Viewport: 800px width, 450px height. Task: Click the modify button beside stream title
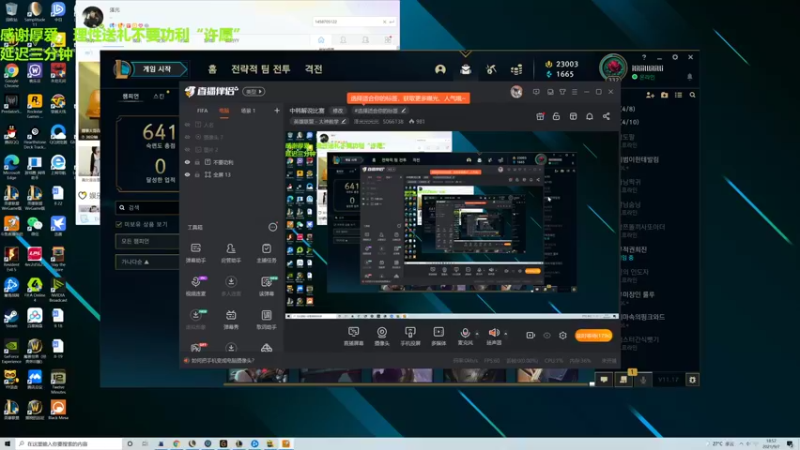tap(338, 111)
